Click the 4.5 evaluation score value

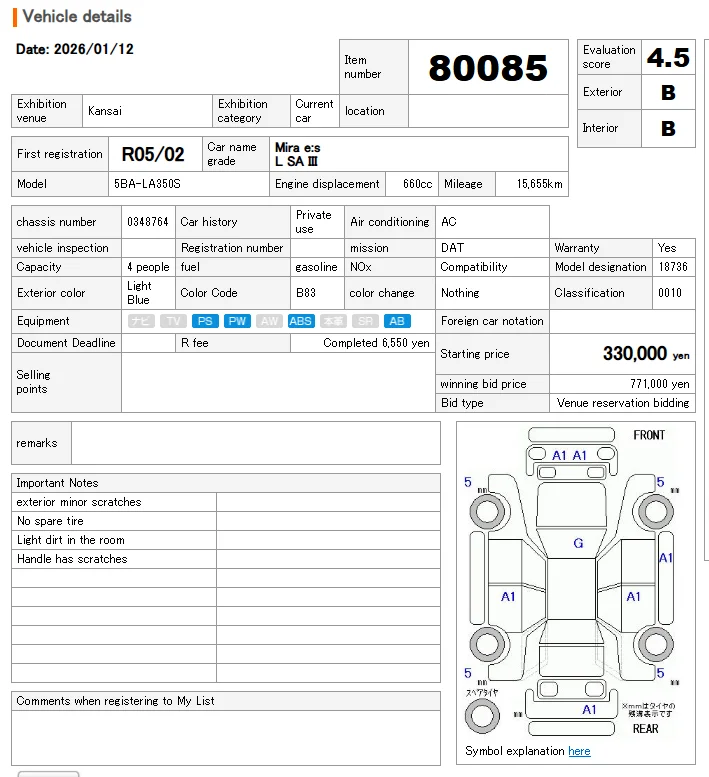point(668,58)
